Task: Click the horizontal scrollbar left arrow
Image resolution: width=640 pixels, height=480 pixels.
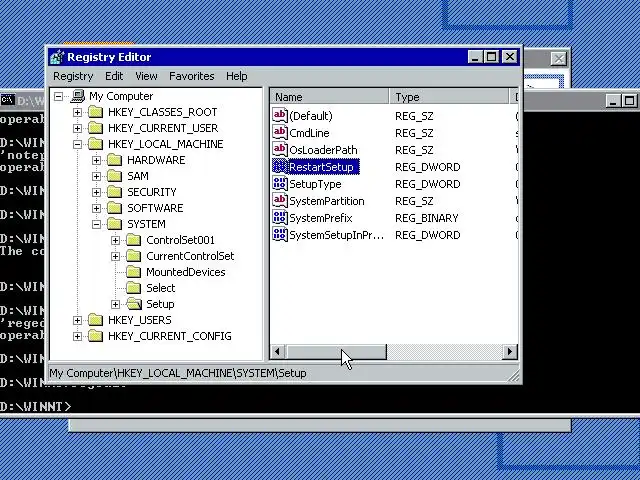Action: pos(278,352)
